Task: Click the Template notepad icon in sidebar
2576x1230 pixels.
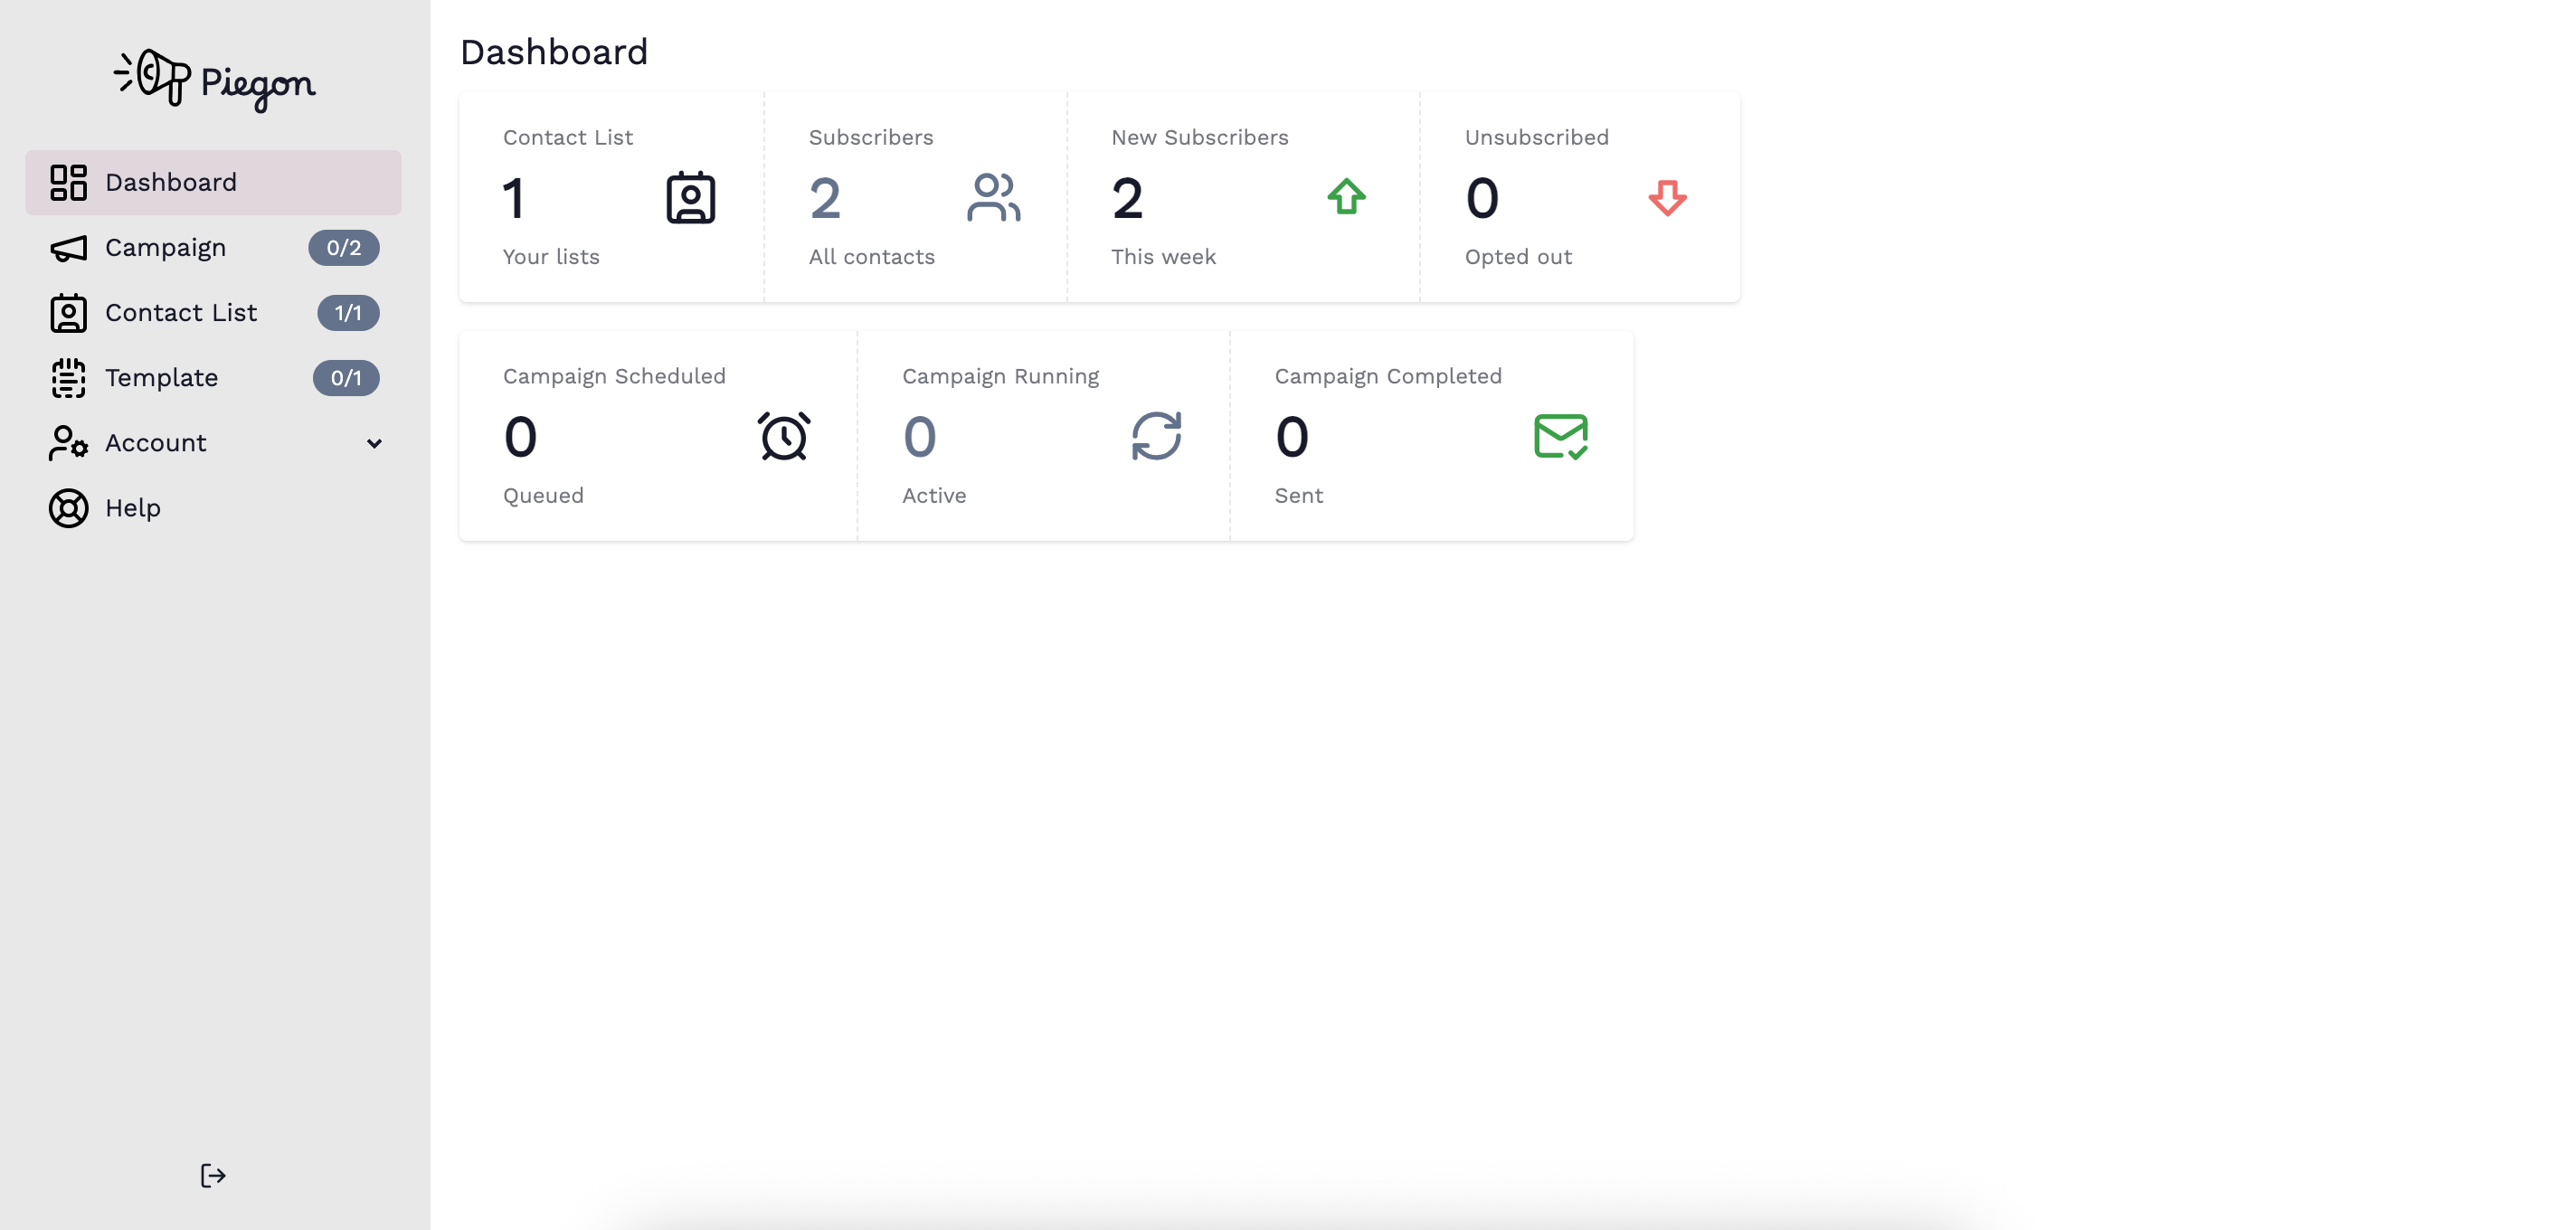Action: click(x=68, y=378)
